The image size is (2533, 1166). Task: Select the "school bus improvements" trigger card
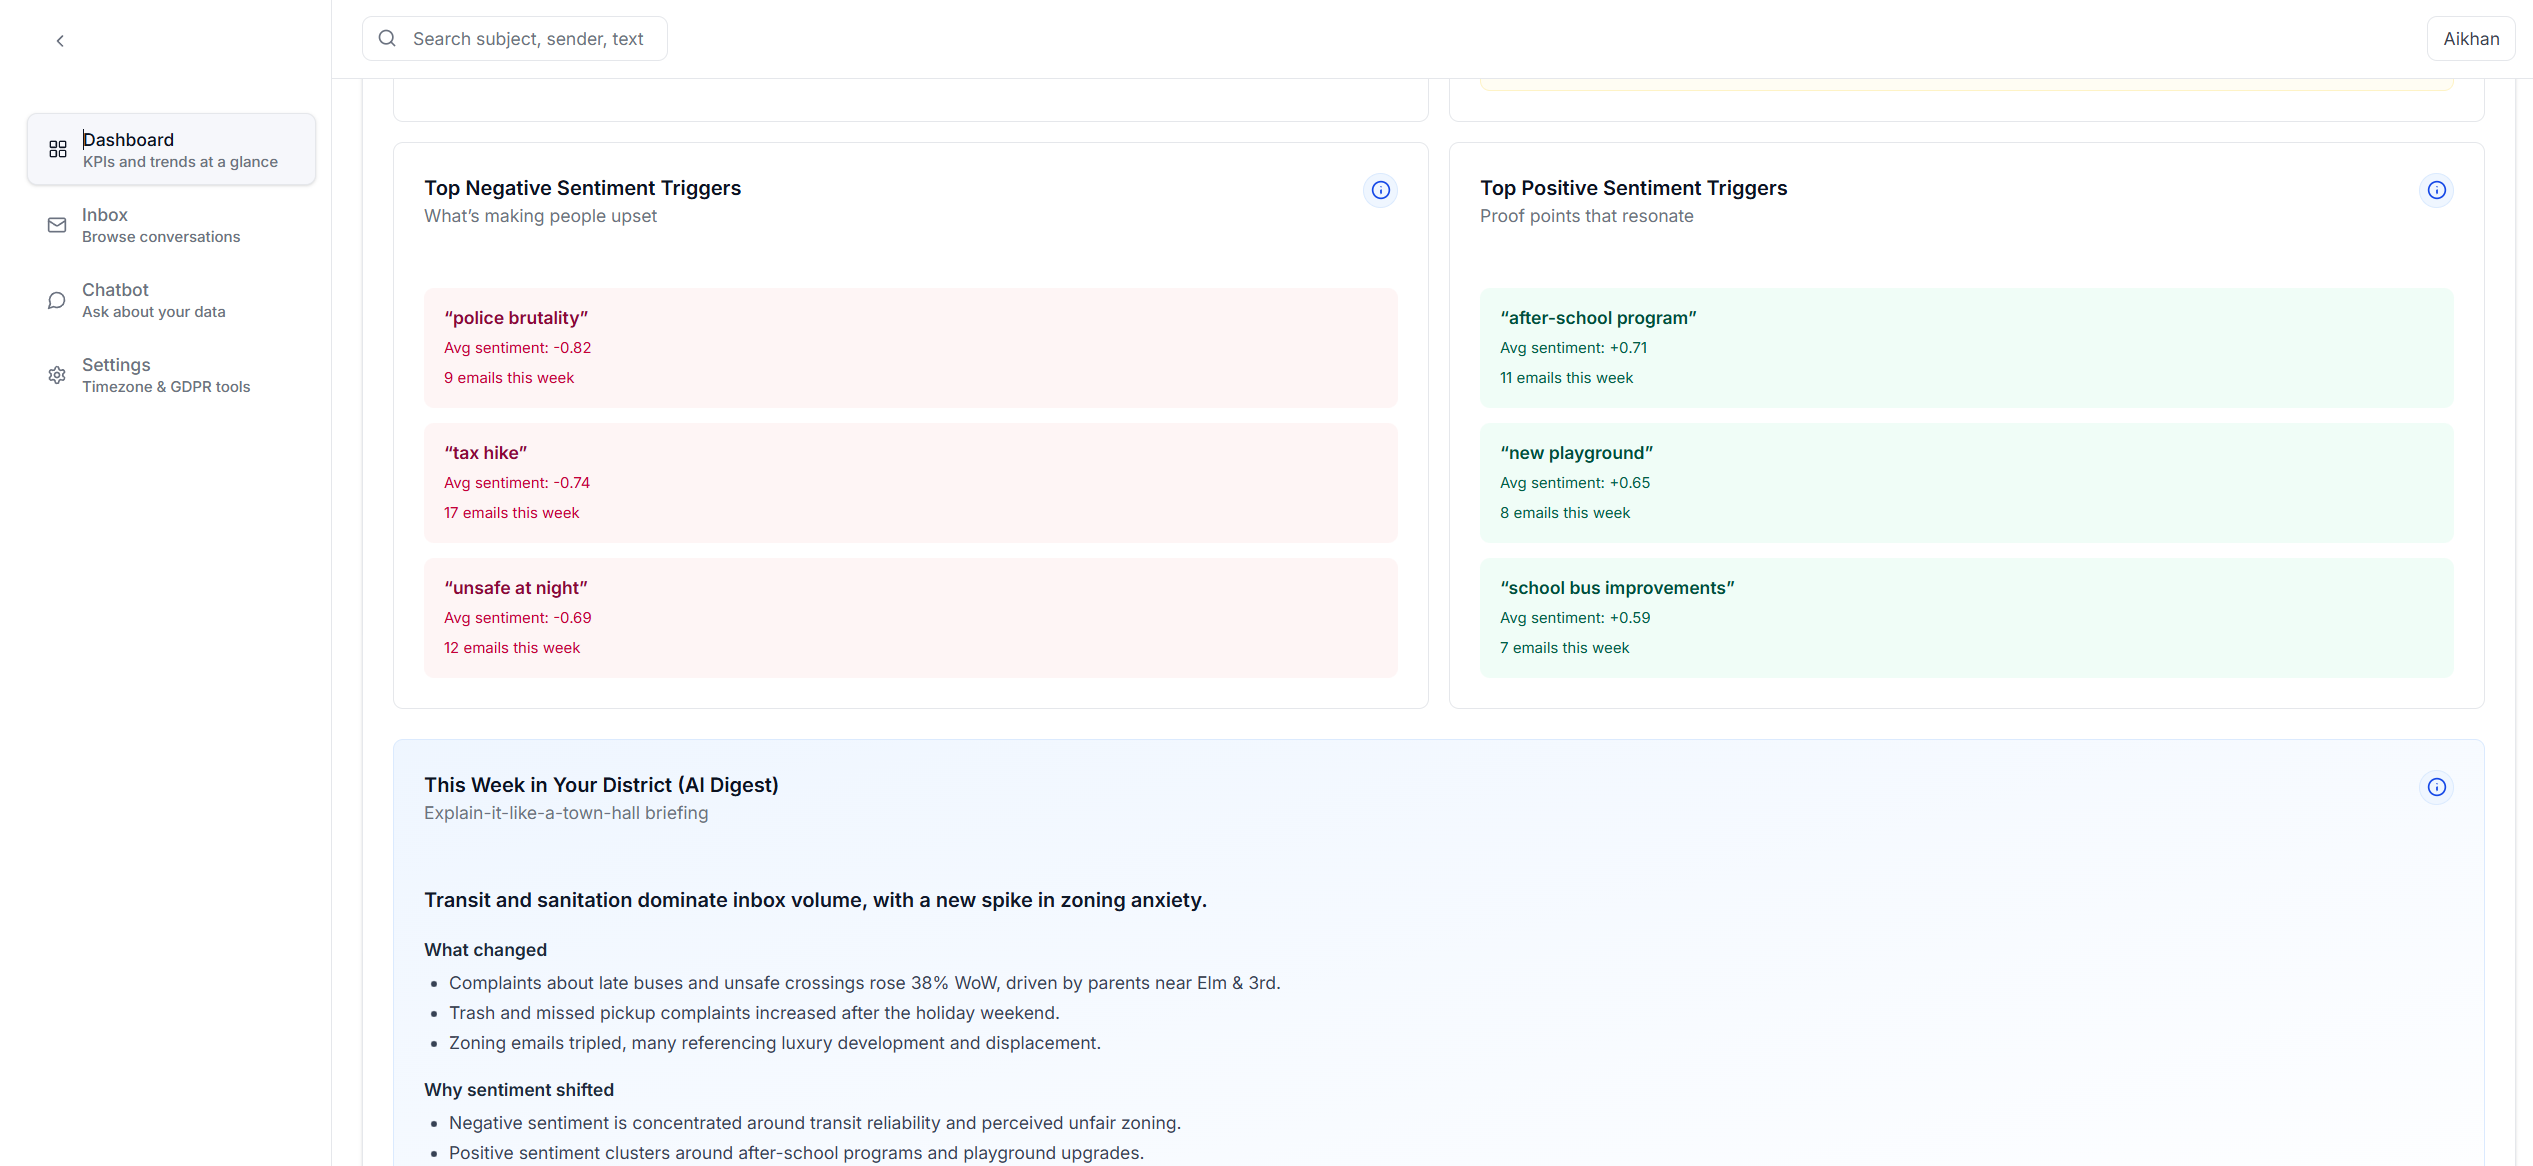(1965, 617)
